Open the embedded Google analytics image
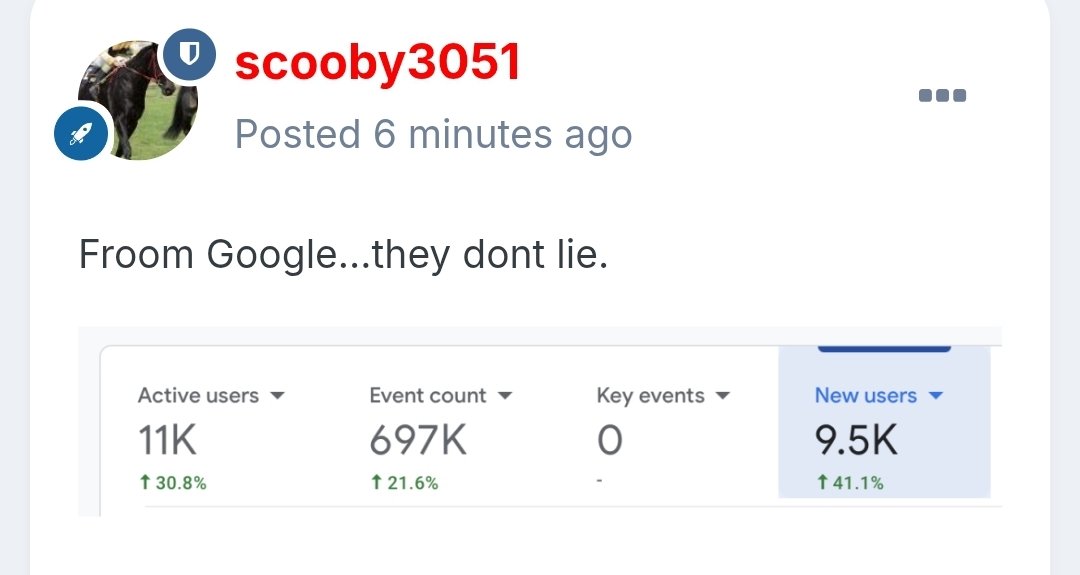The height and width of the screenshot is (575, 1080). (x=539, y=421)
